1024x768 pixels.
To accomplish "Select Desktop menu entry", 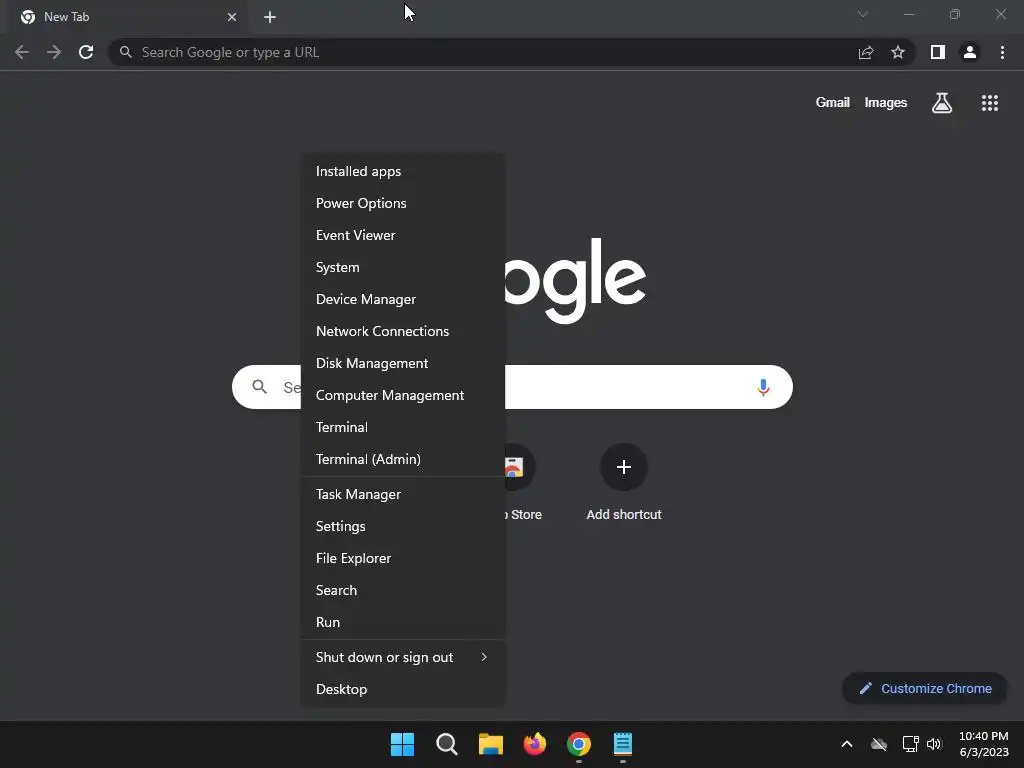I will coord(402,690).
